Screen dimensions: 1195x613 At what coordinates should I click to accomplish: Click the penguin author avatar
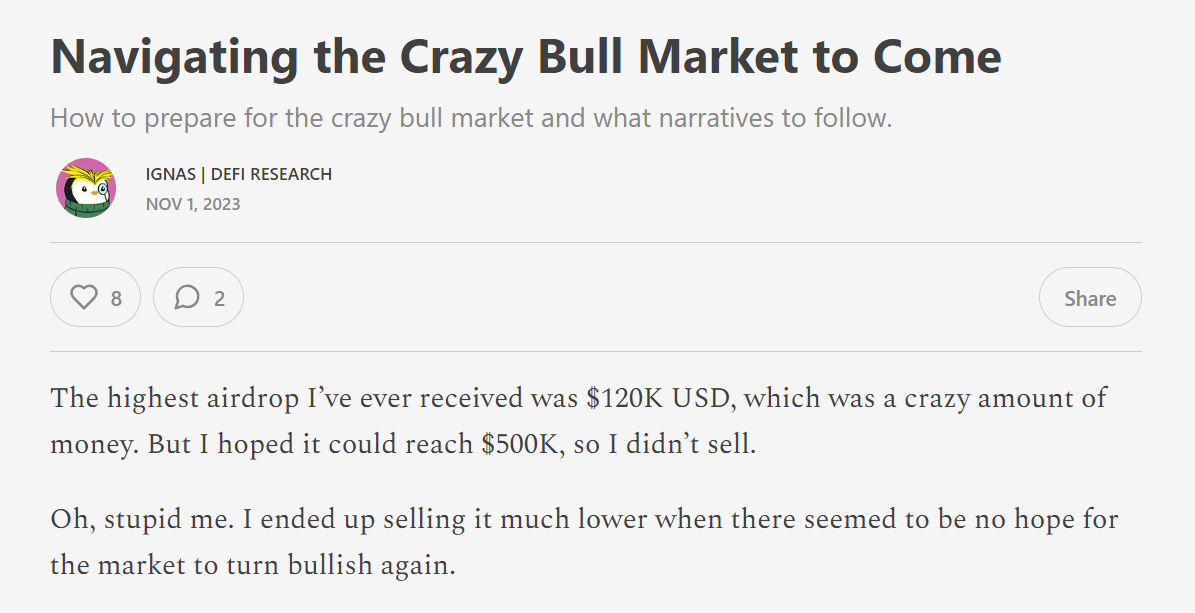click(x=86, y=188)
